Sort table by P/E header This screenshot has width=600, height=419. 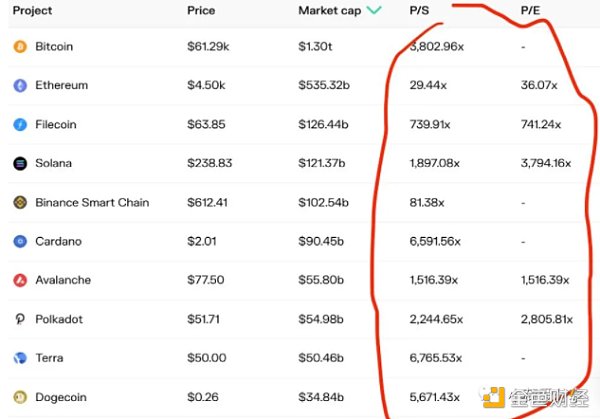click(531, 11)
